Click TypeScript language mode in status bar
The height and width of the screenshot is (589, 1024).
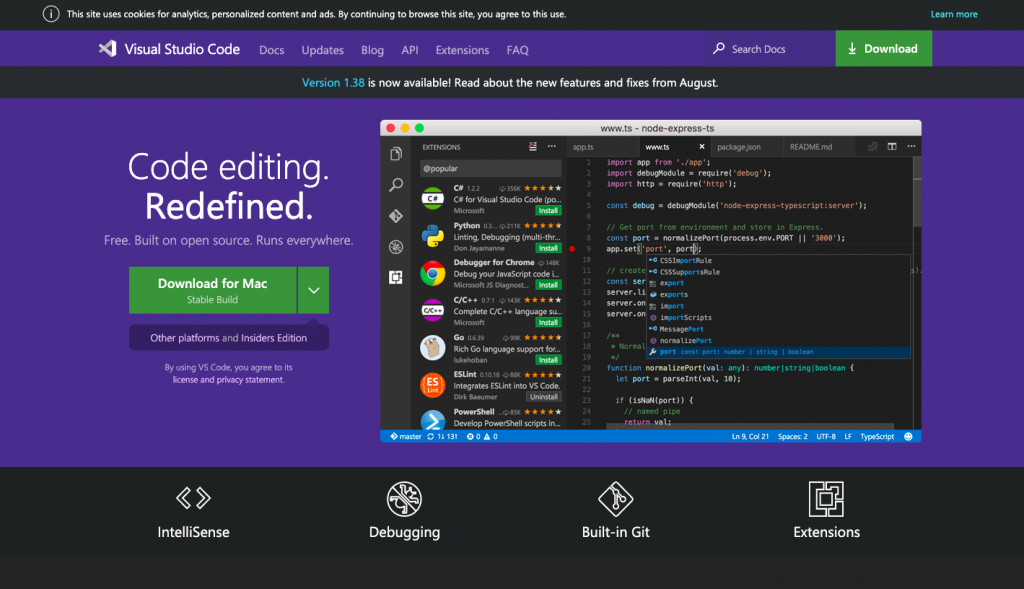(877, 436)
